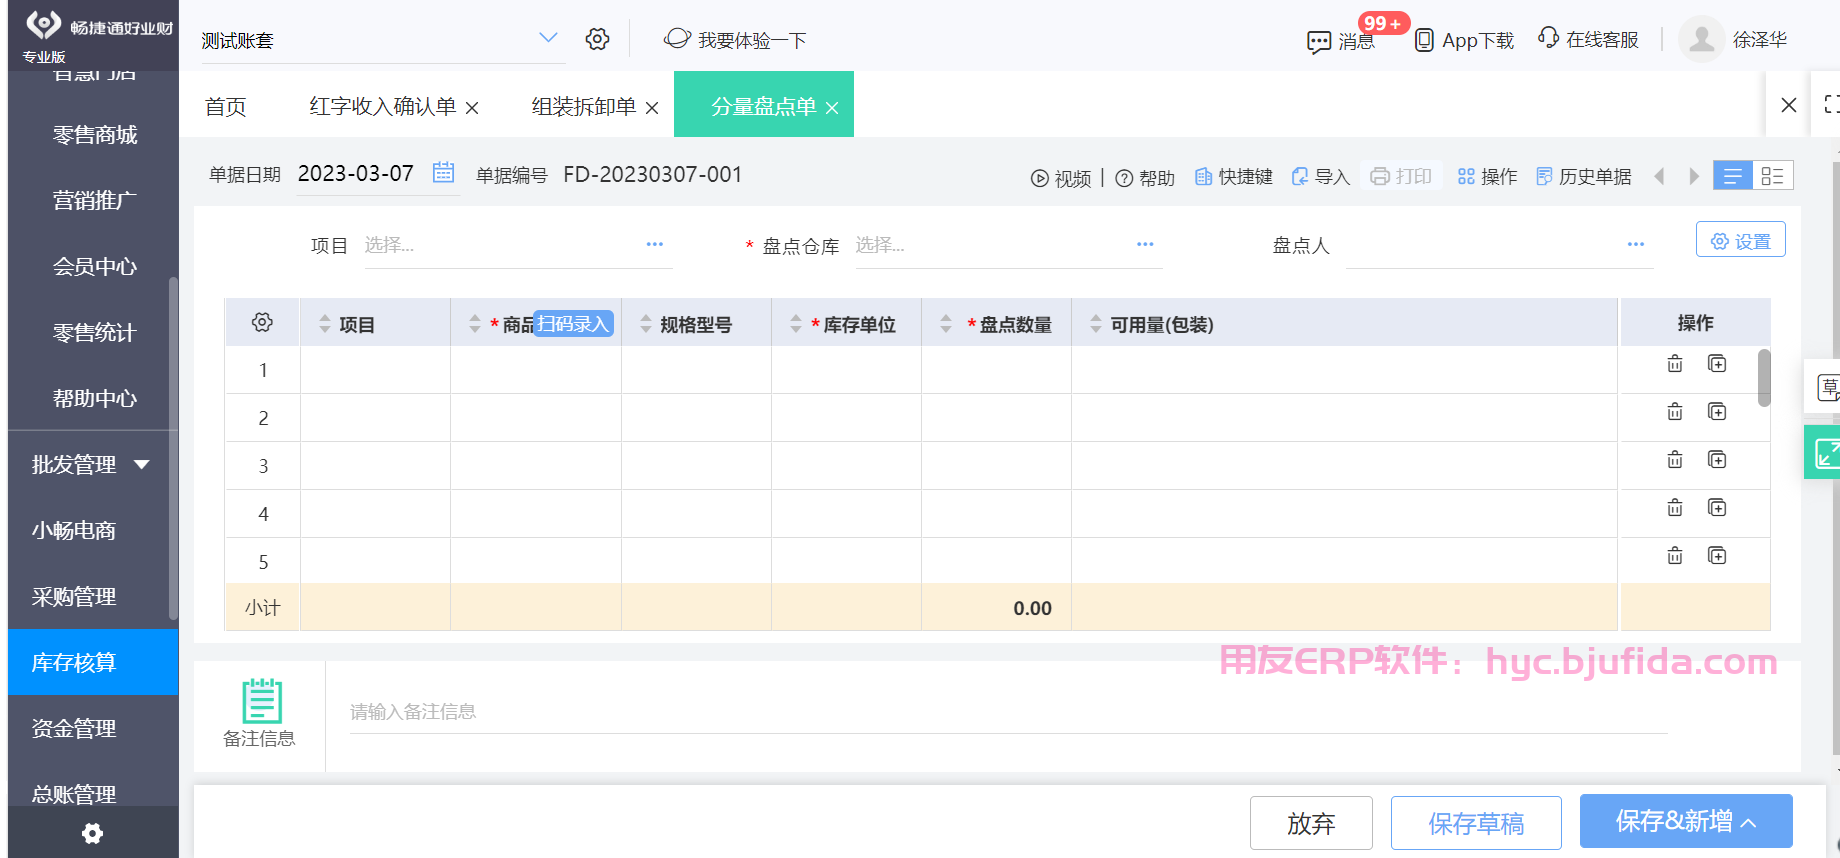Viewport: 1840px width, 858px height.
Task: Click the user avatar for 徐泽华
Action: click(1701, 40)
